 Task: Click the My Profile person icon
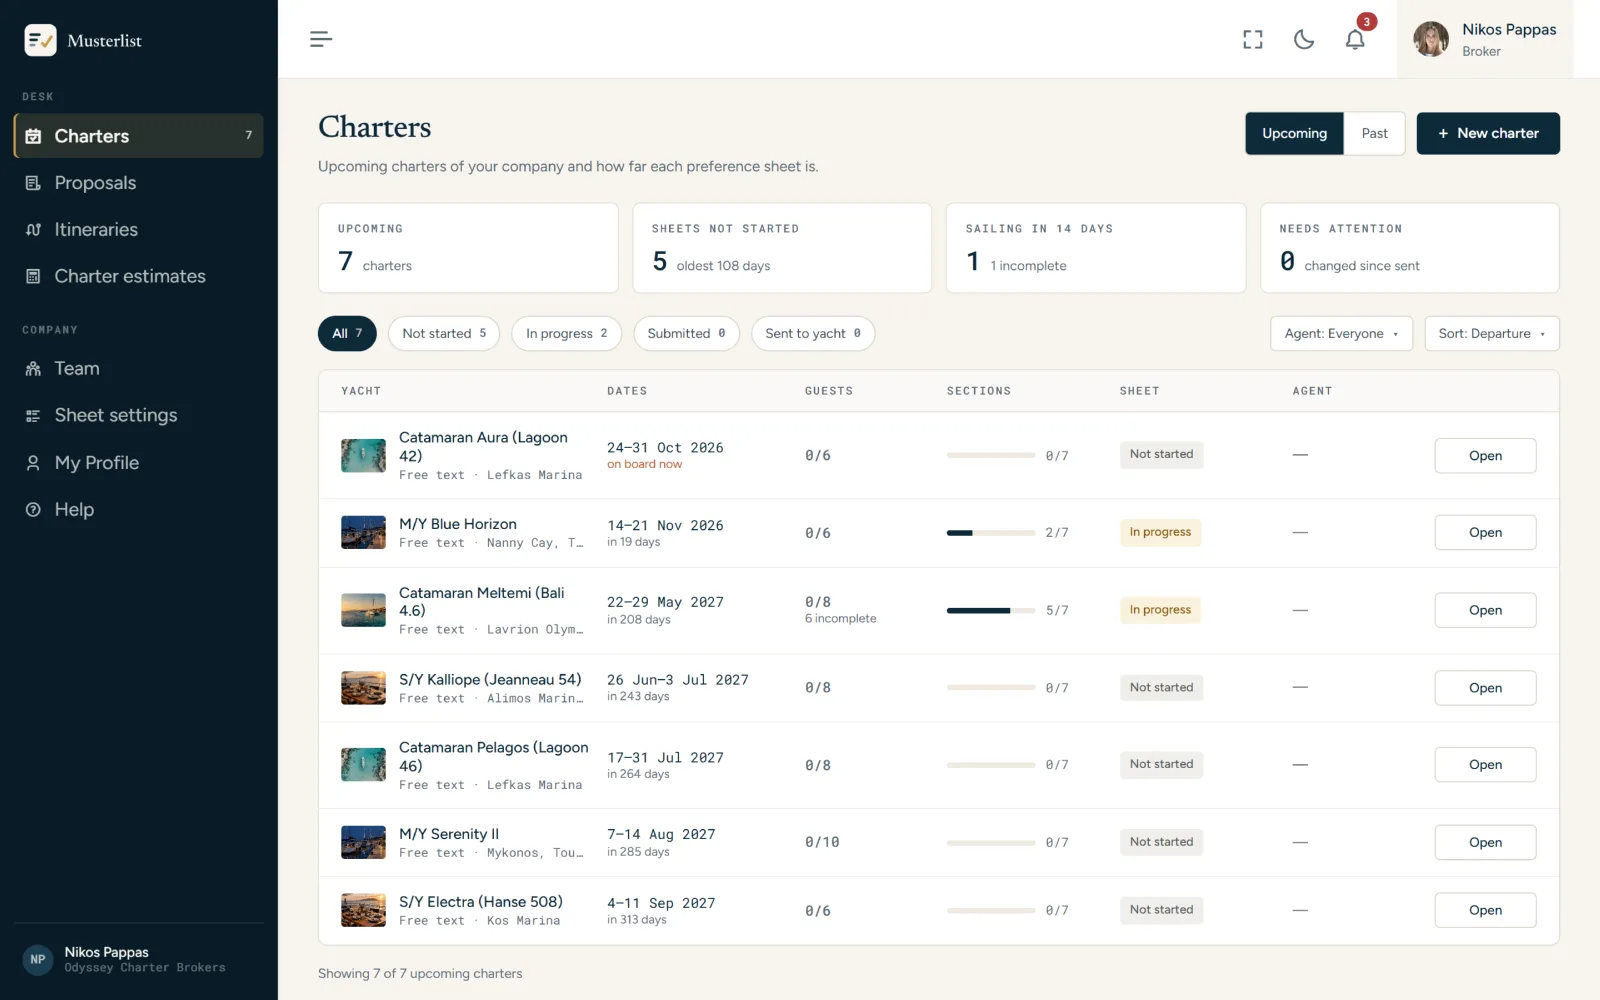click(x=33, y=463)
